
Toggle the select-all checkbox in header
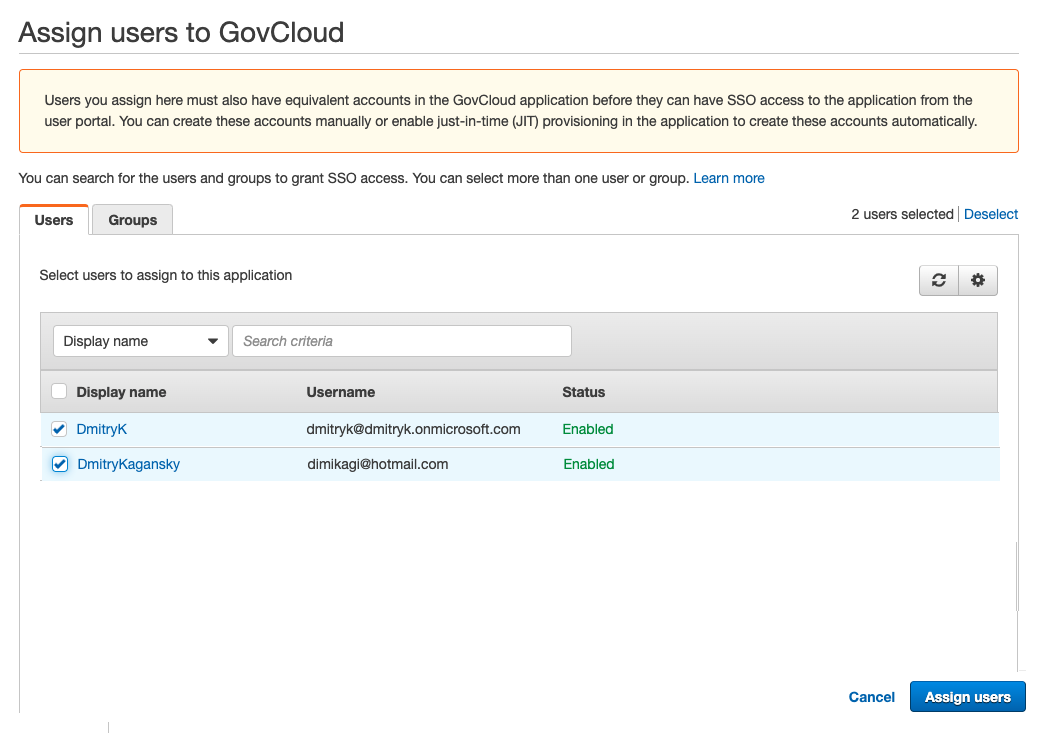tap(59, 391)
